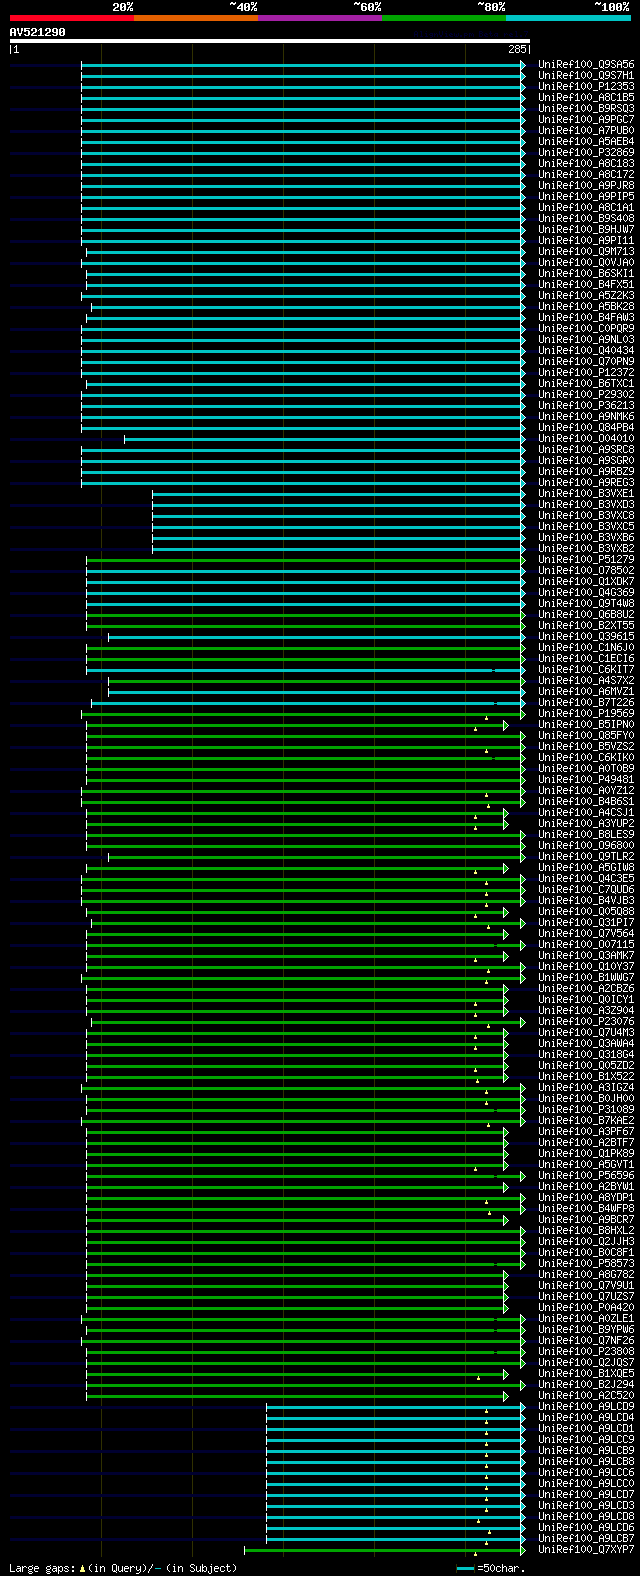Click the green alignment bar for UniRef100_P51279
The image size is (640, 1576).
tap(303, 560)
